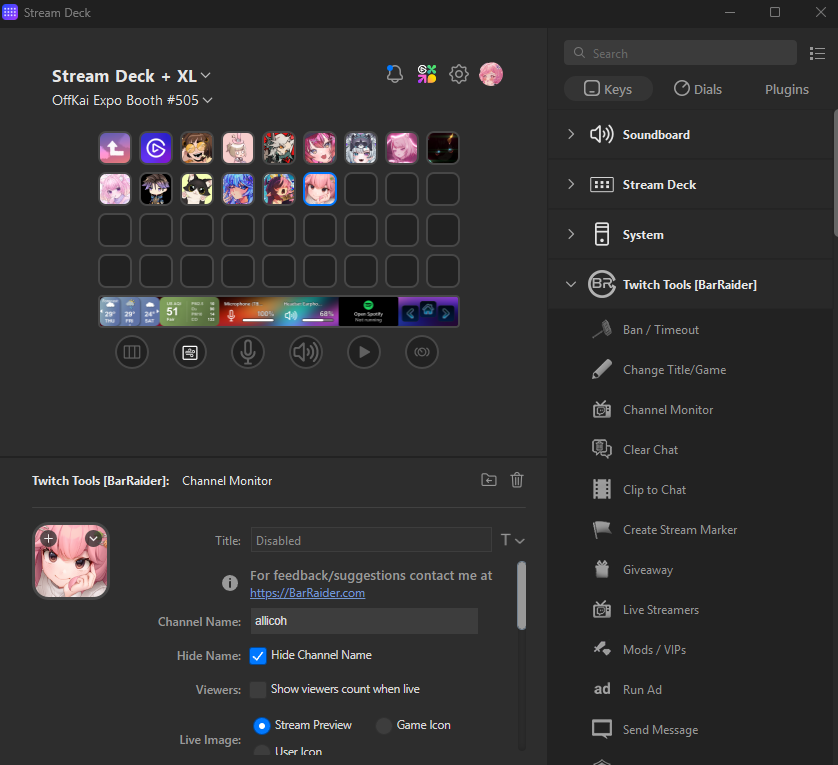Click the Open Spotify touch strip segment
Viewport: 838px width, 765px height.
click(x=368, y=312)
